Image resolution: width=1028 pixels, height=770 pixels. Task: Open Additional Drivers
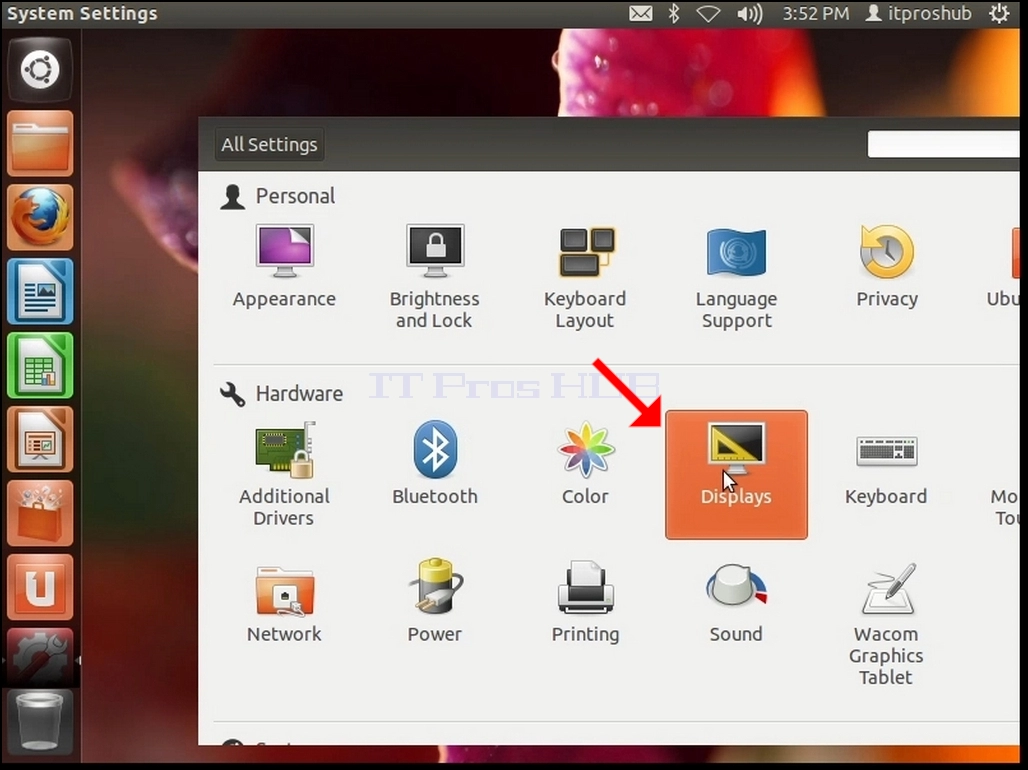coord(284,474)
